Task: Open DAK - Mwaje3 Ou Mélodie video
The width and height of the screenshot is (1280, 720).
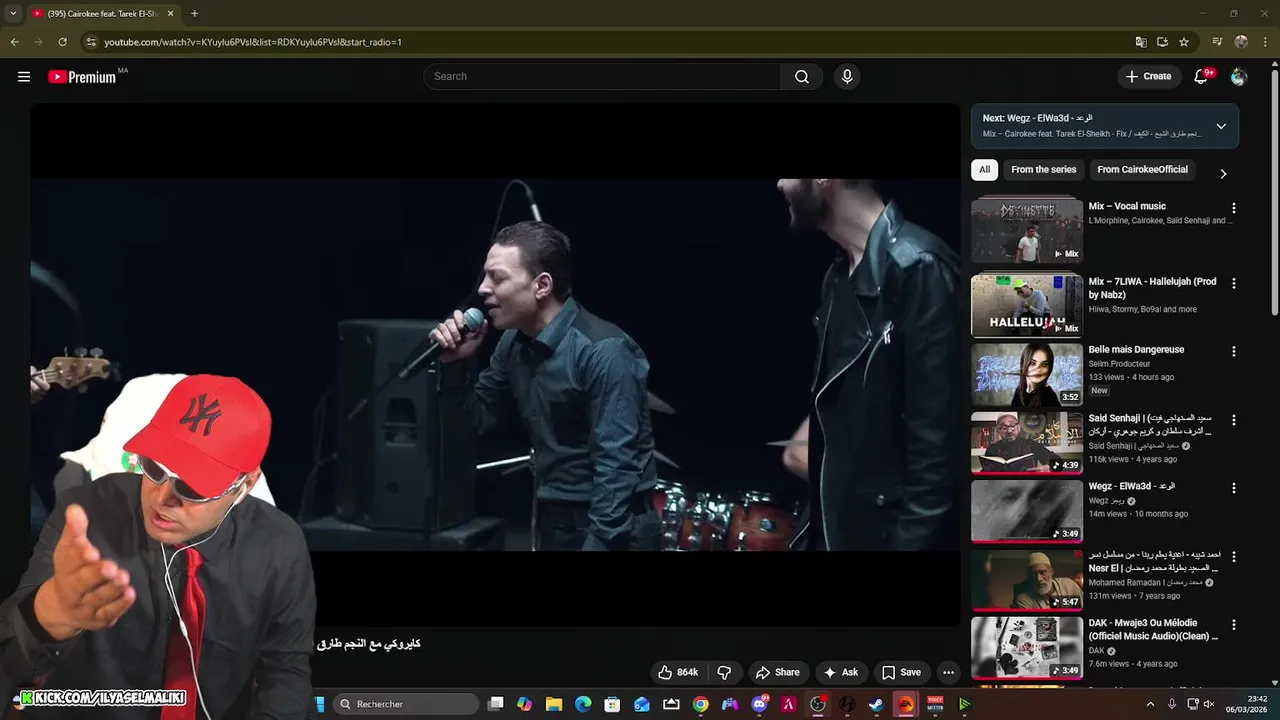Action: coord(1027,647)
